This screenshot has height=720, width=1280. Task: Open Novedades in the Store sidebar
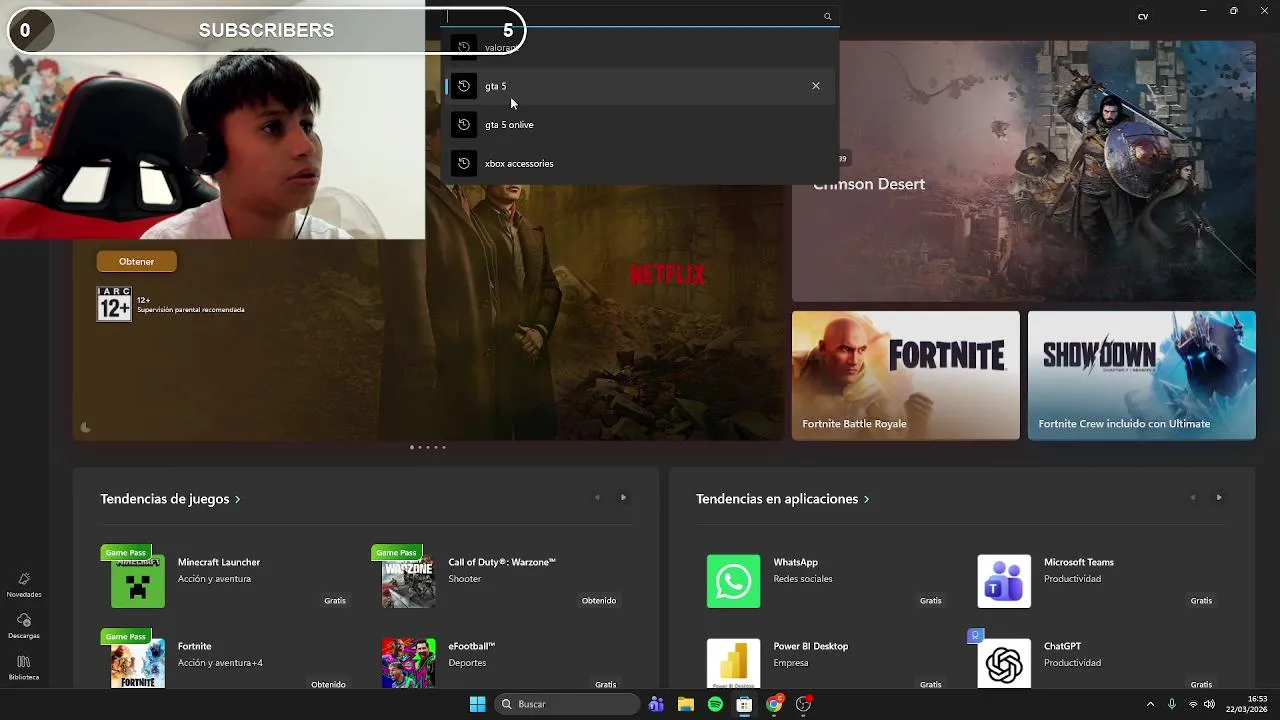coord(24,585)
